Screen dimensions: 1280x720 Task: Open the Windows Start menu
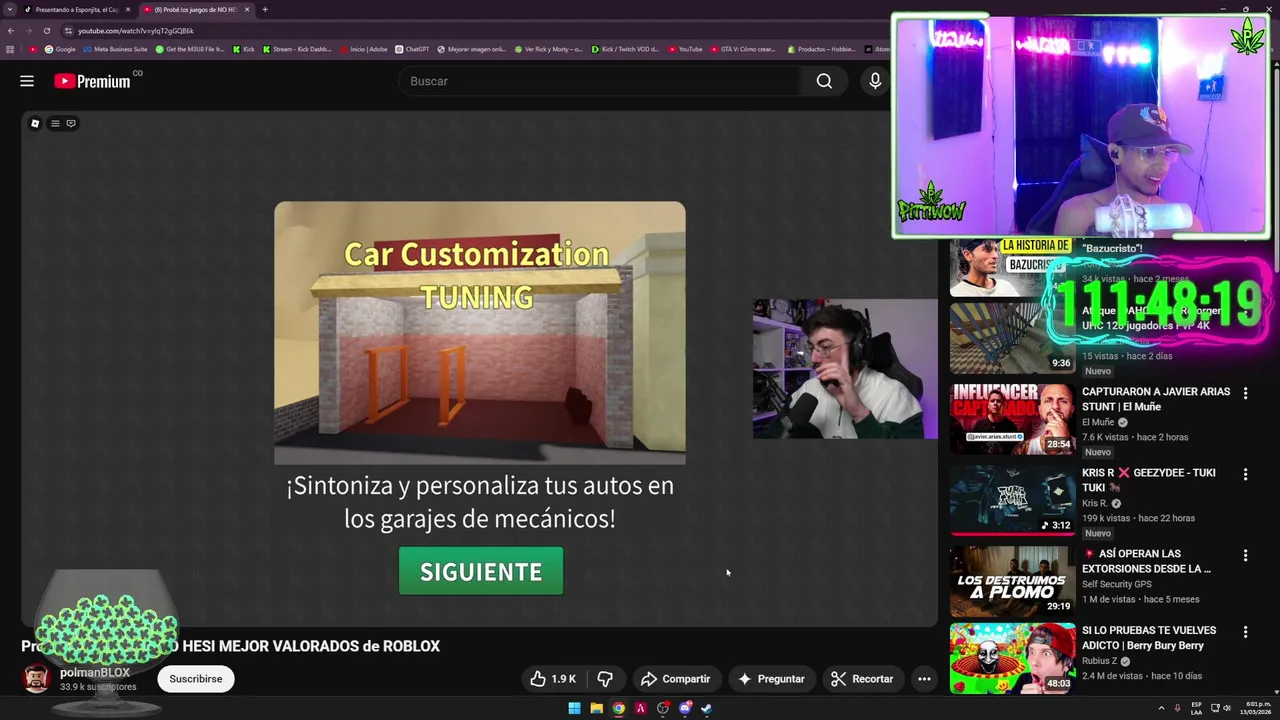[574, 708]
